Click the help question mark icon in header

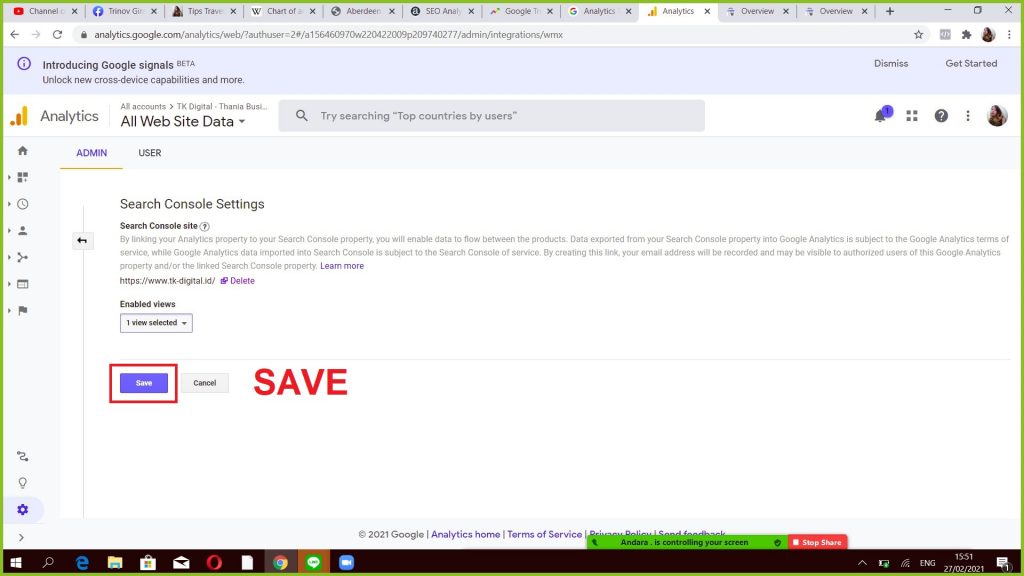click(941, 116)
